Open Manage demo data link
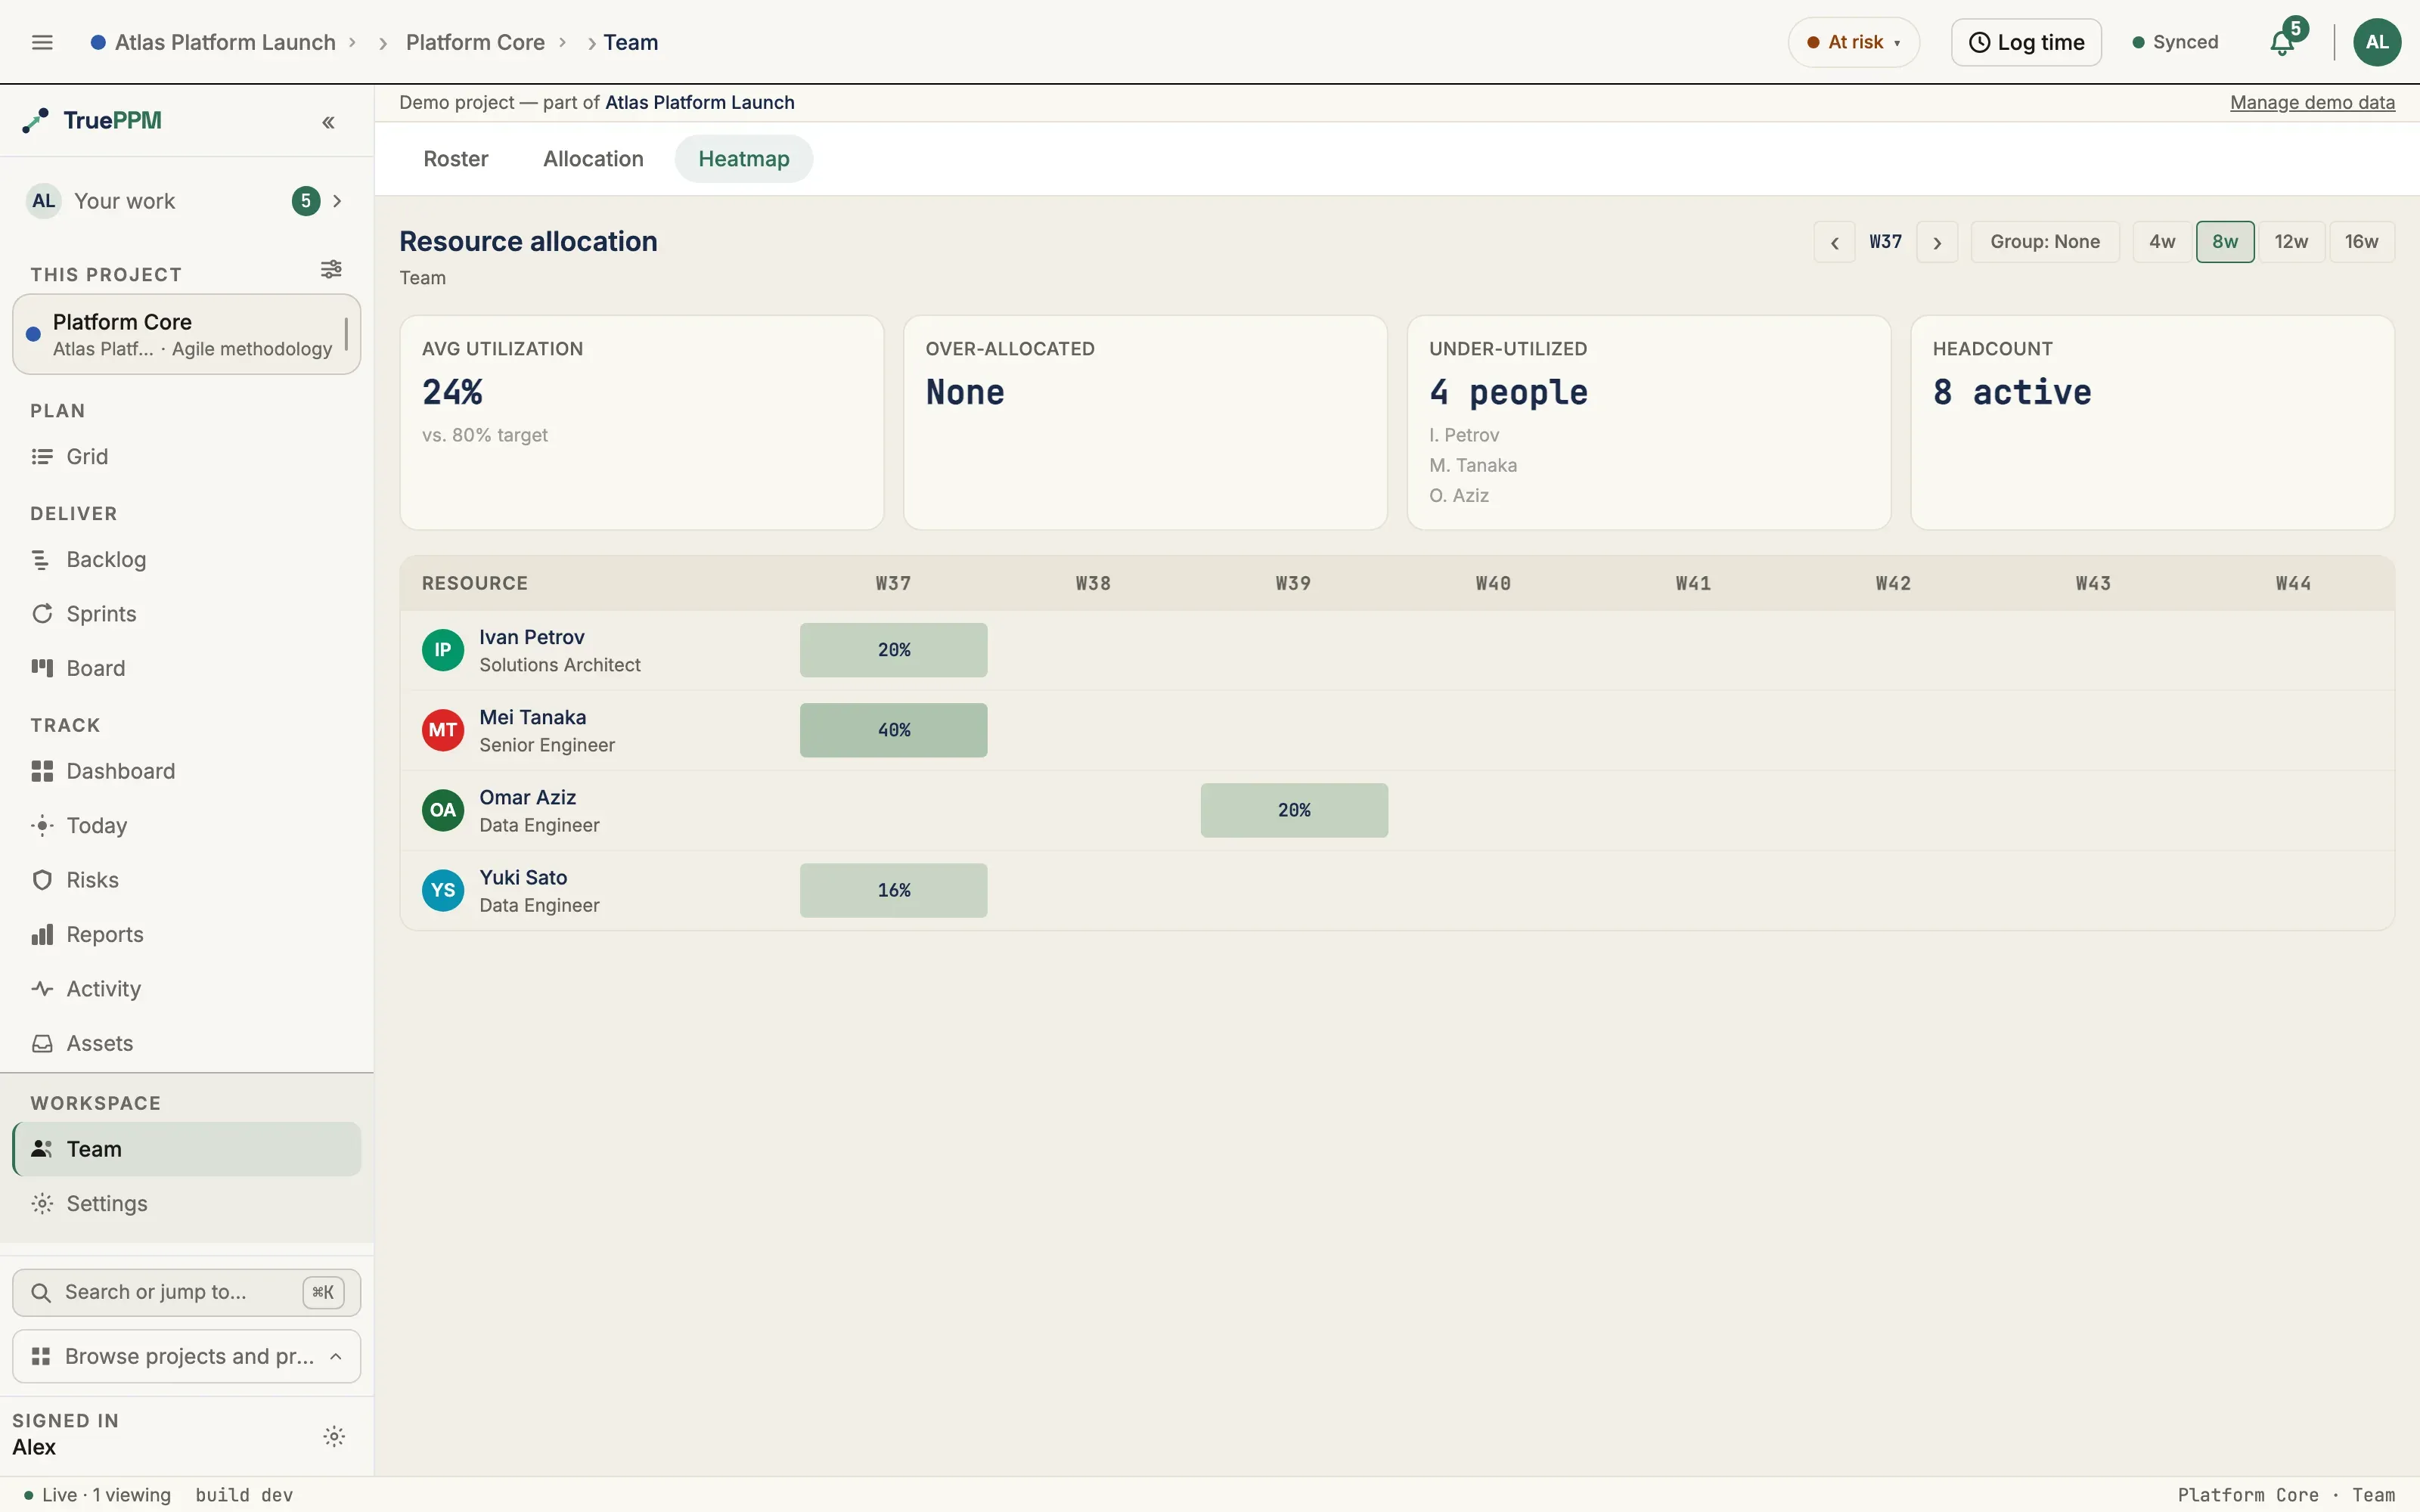Image resolution: width=2420 pixels, height=1512 pixels. 2312,103
